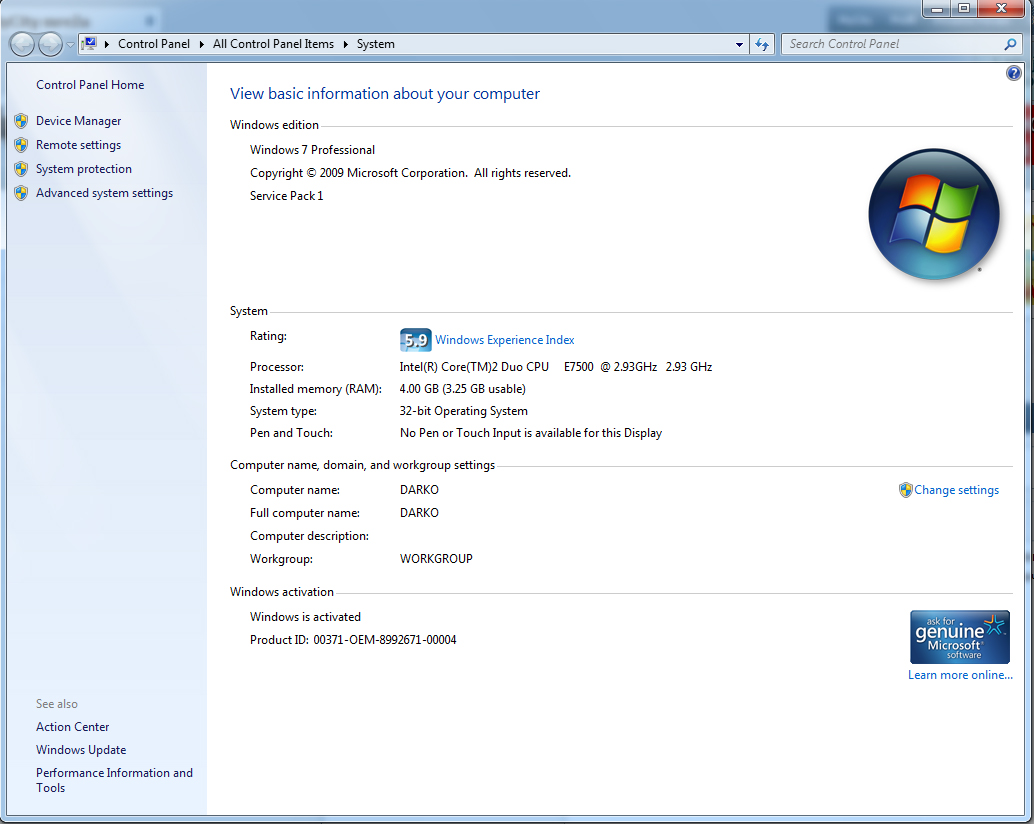Click the computer icon in address bar
Viewport: 1034px width, 824px height.
tap(89, 44)
